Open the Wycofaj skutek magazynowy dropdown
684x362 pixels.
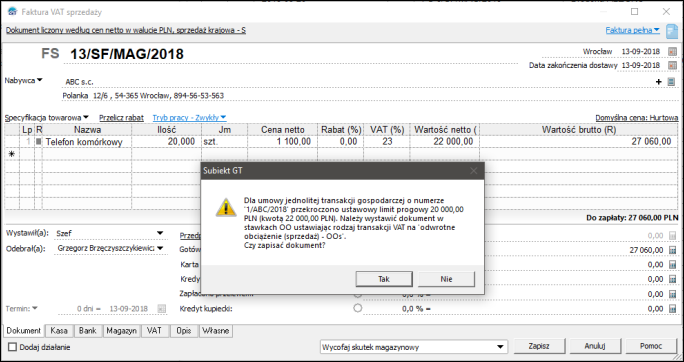pos(499,347)
